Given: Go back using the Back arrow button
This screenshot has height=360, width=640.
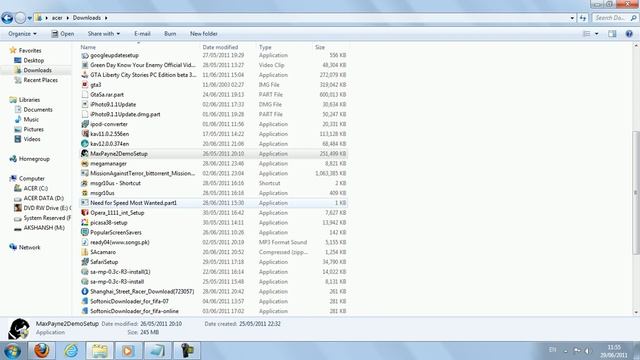Looking at the screenshot, I should [x=7, y=18].
